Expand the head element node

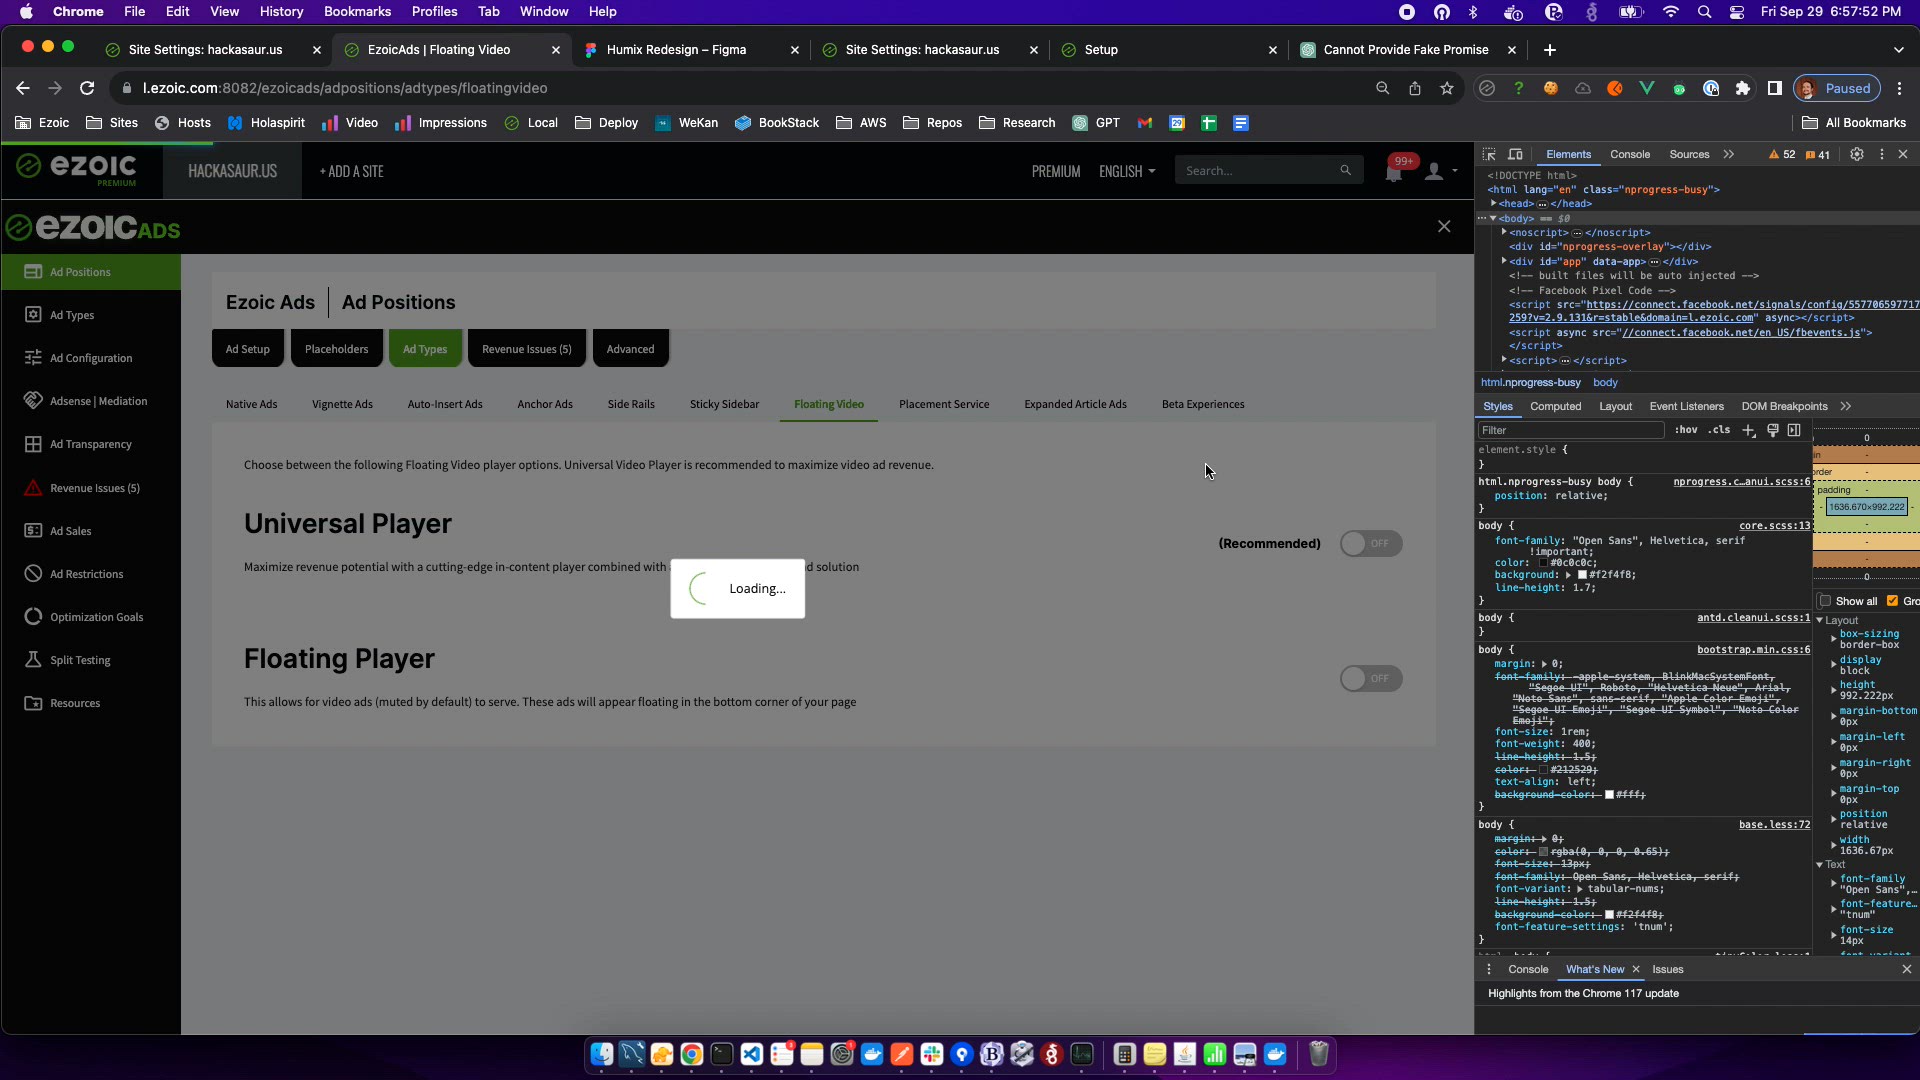point(1493,203)
